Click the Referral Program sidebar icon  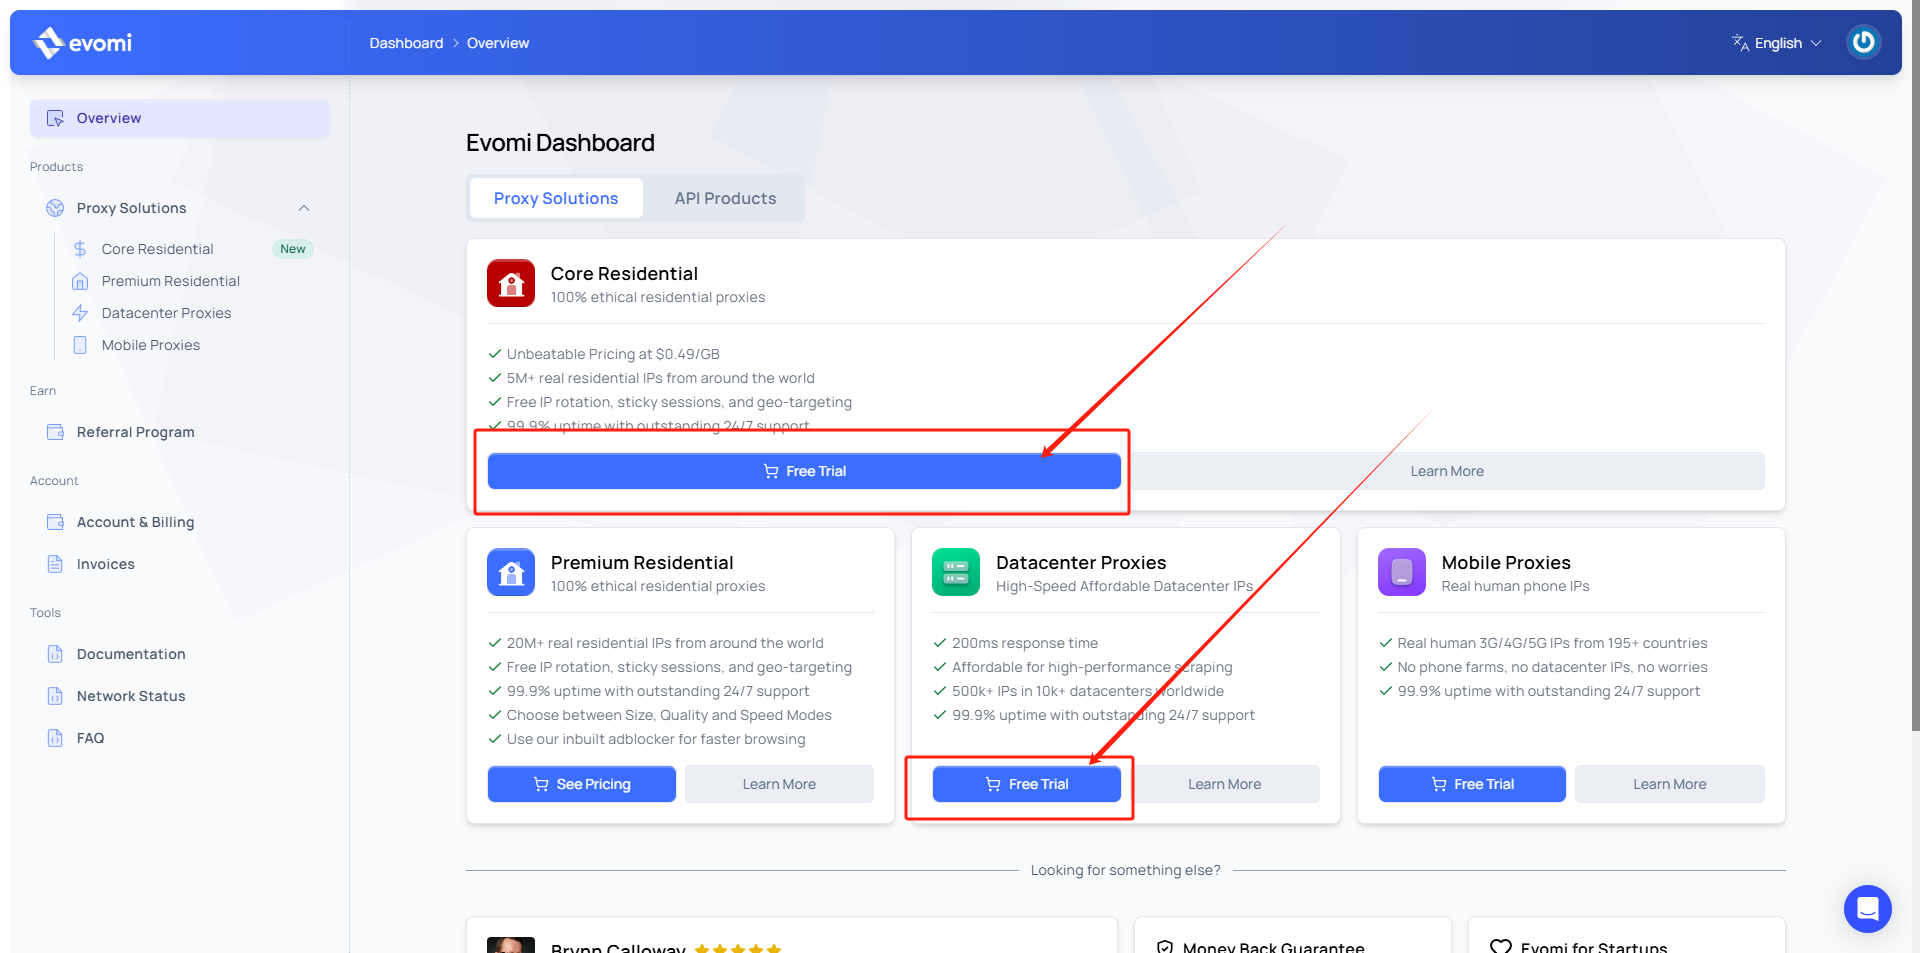(56, 432)
